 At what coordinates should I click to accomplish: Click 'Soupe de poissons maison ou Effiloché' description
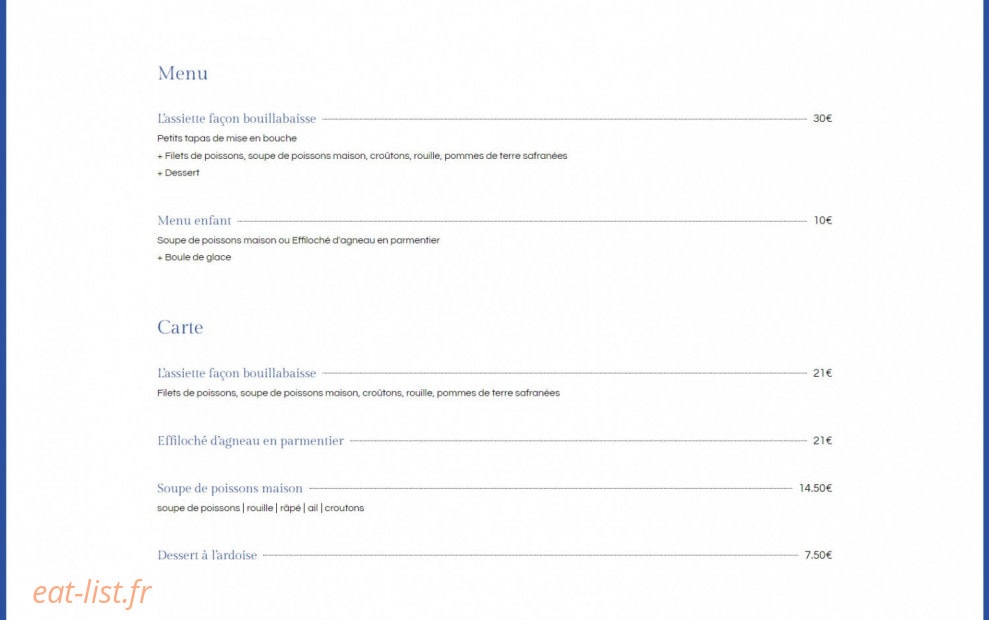click(x=298, y=240)
